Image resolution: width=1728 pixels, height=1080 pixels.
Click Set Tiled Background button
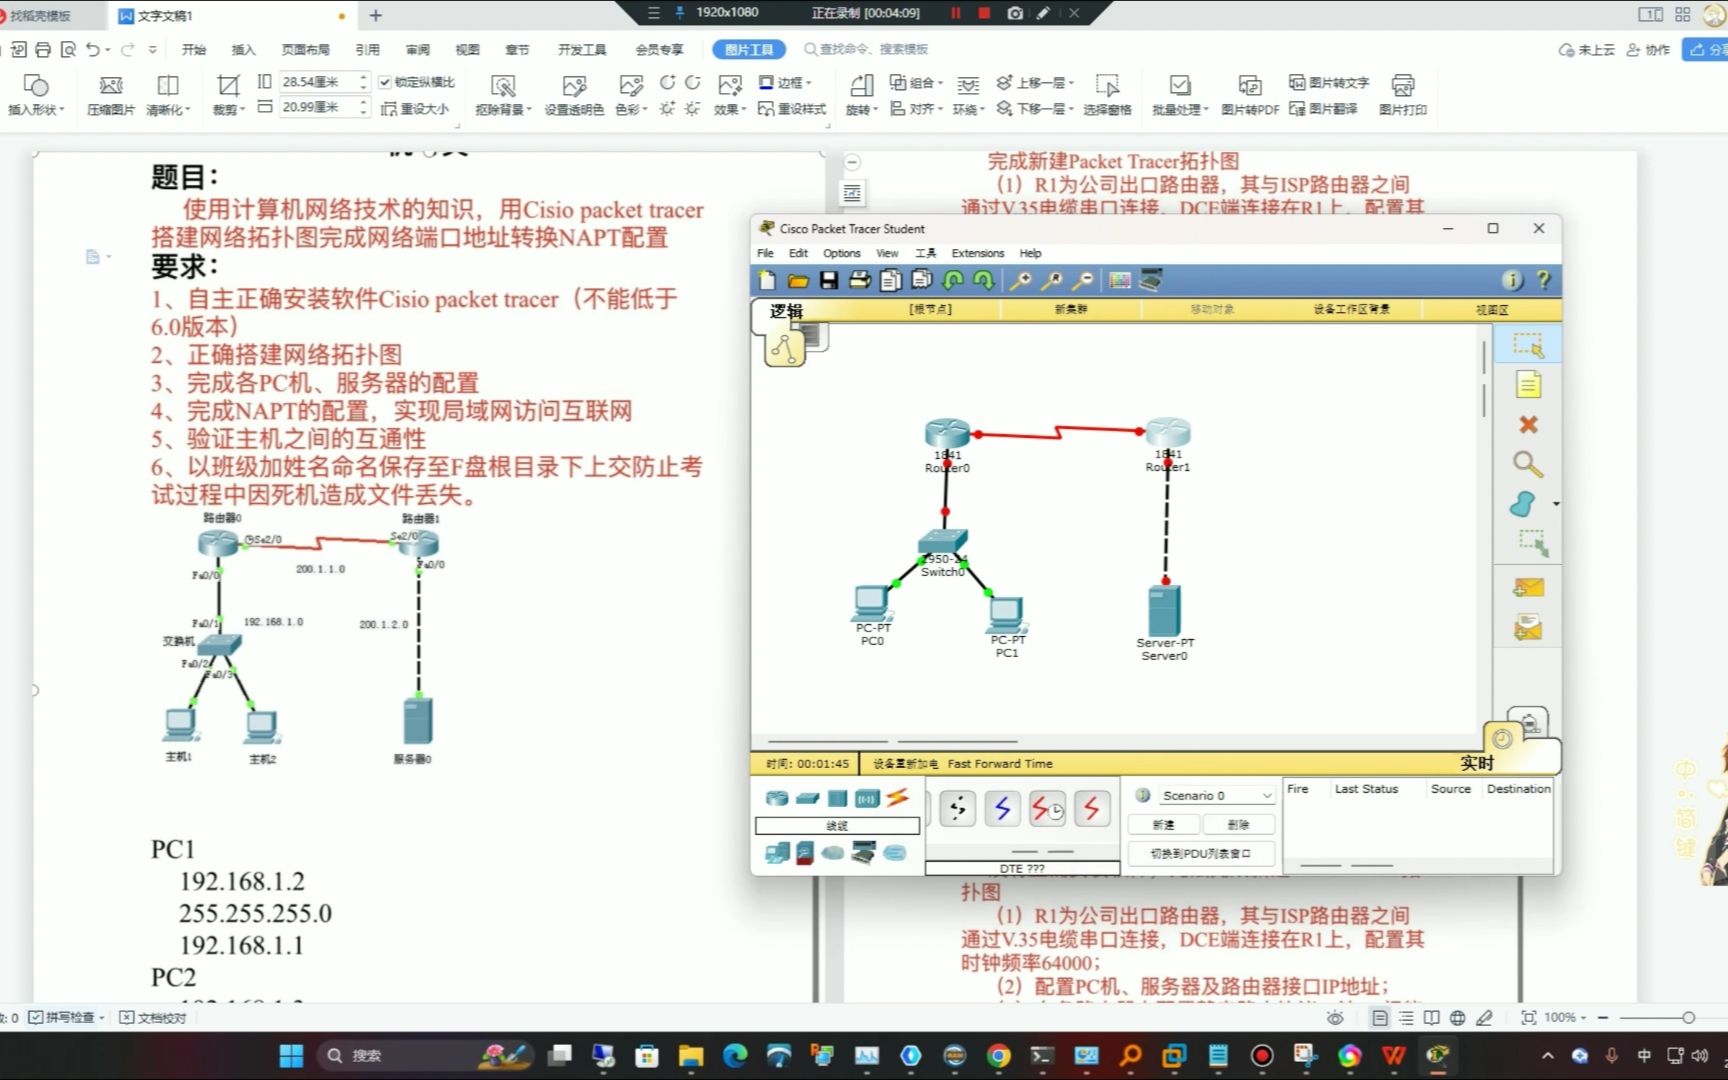tap(1351, 309)
